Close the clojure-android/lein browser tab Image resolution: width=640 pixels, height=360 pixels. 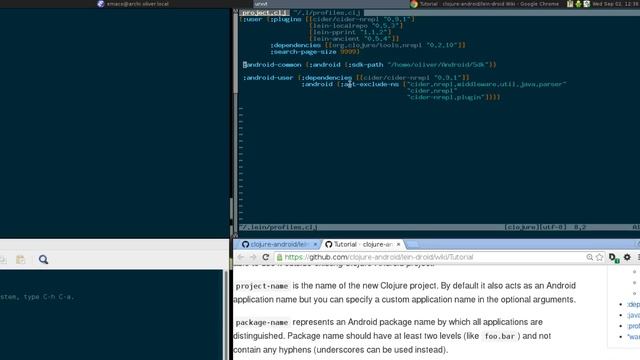tap(315, 244)
